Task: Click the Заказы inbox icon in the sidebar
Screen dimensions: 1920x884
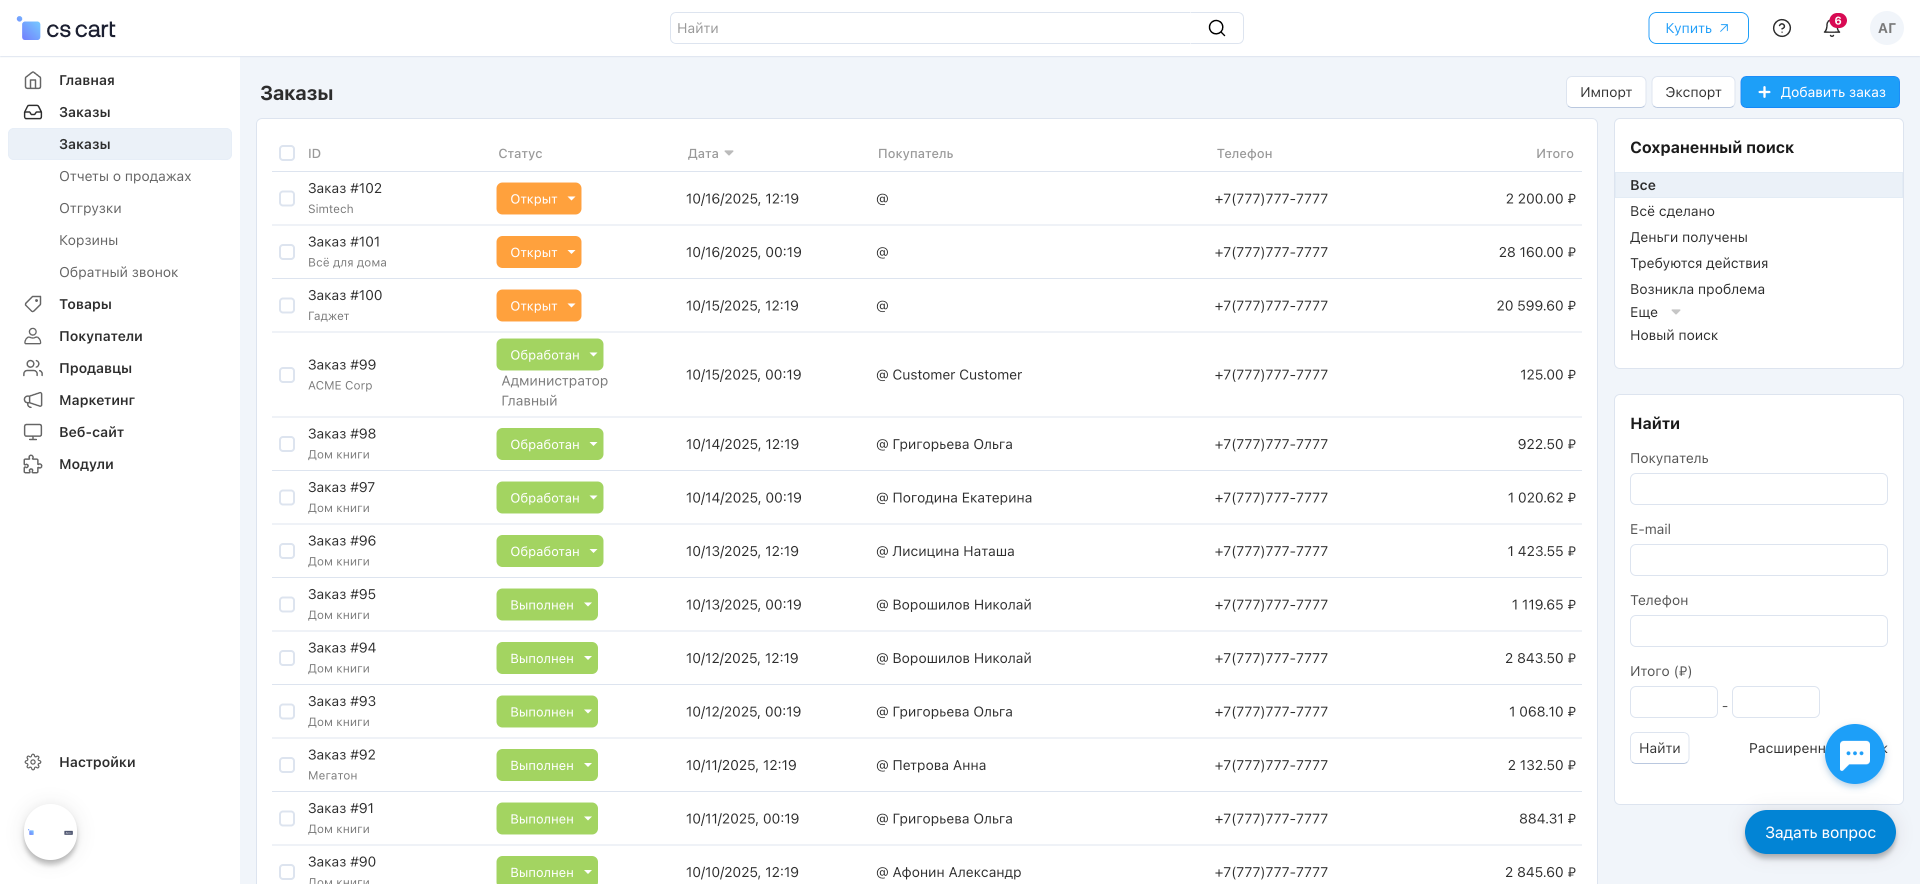Action: tap(33, 112)
